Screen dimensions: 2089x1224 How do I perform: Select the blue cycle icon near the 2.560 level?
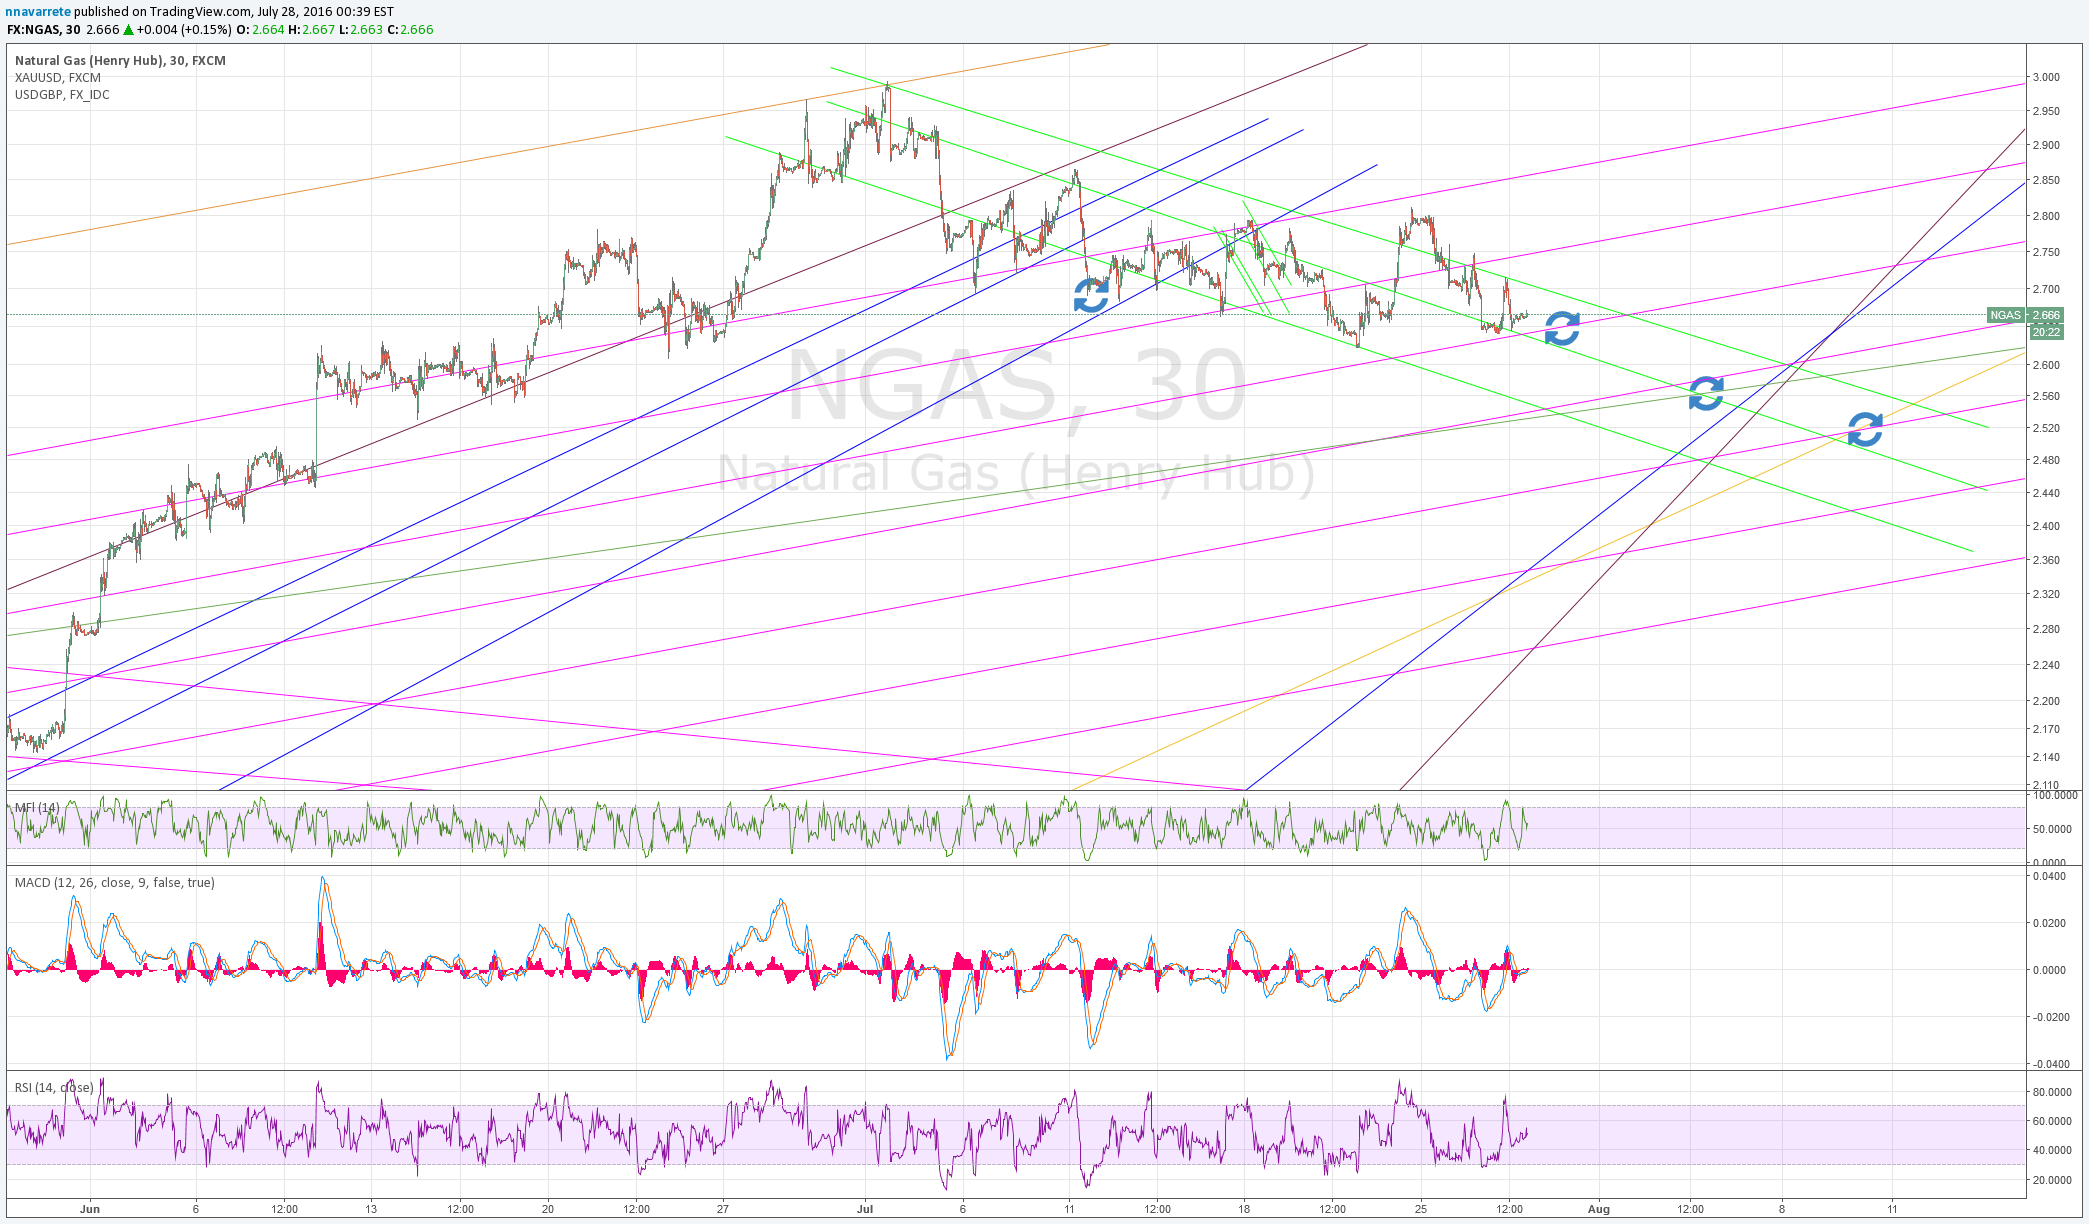1706,393
